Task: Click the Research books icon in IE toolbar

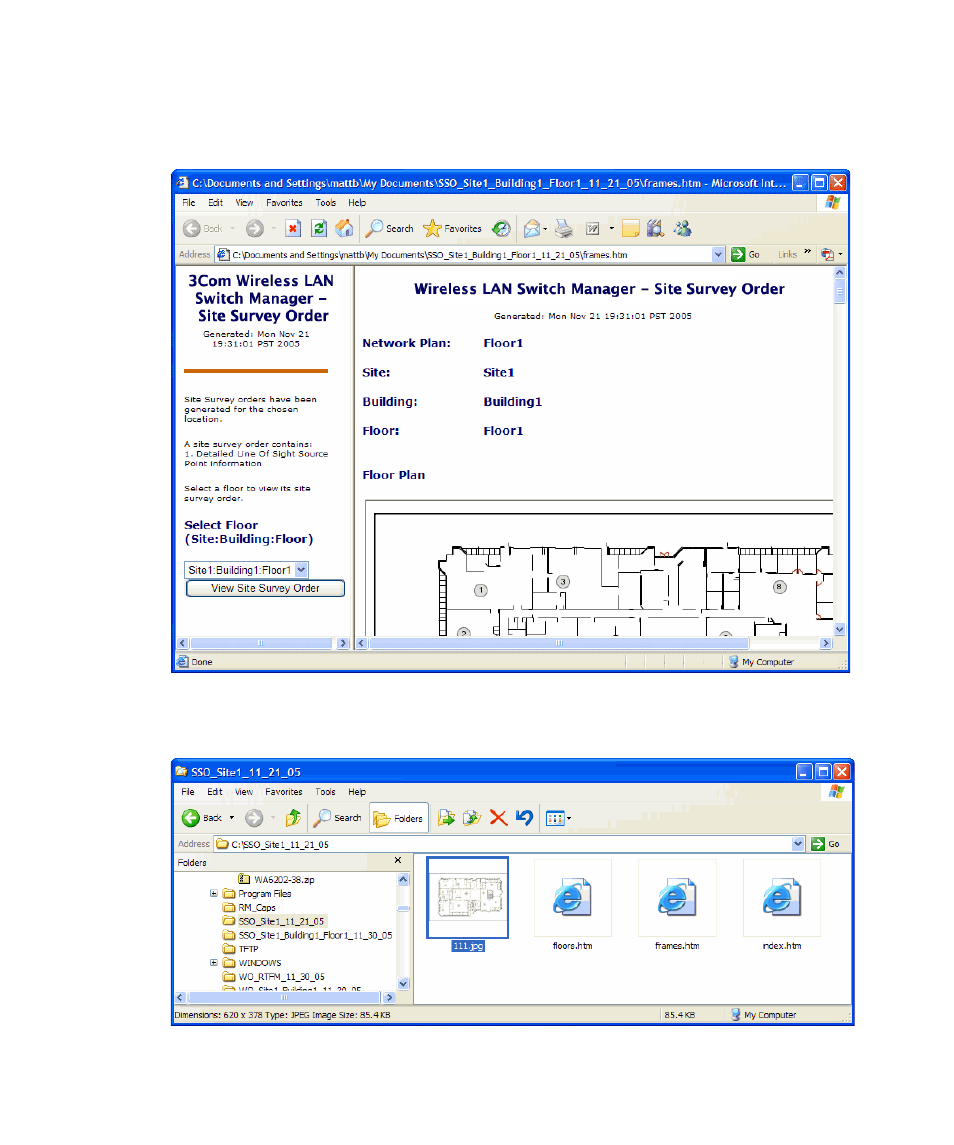Action: [x=655, y=229]
